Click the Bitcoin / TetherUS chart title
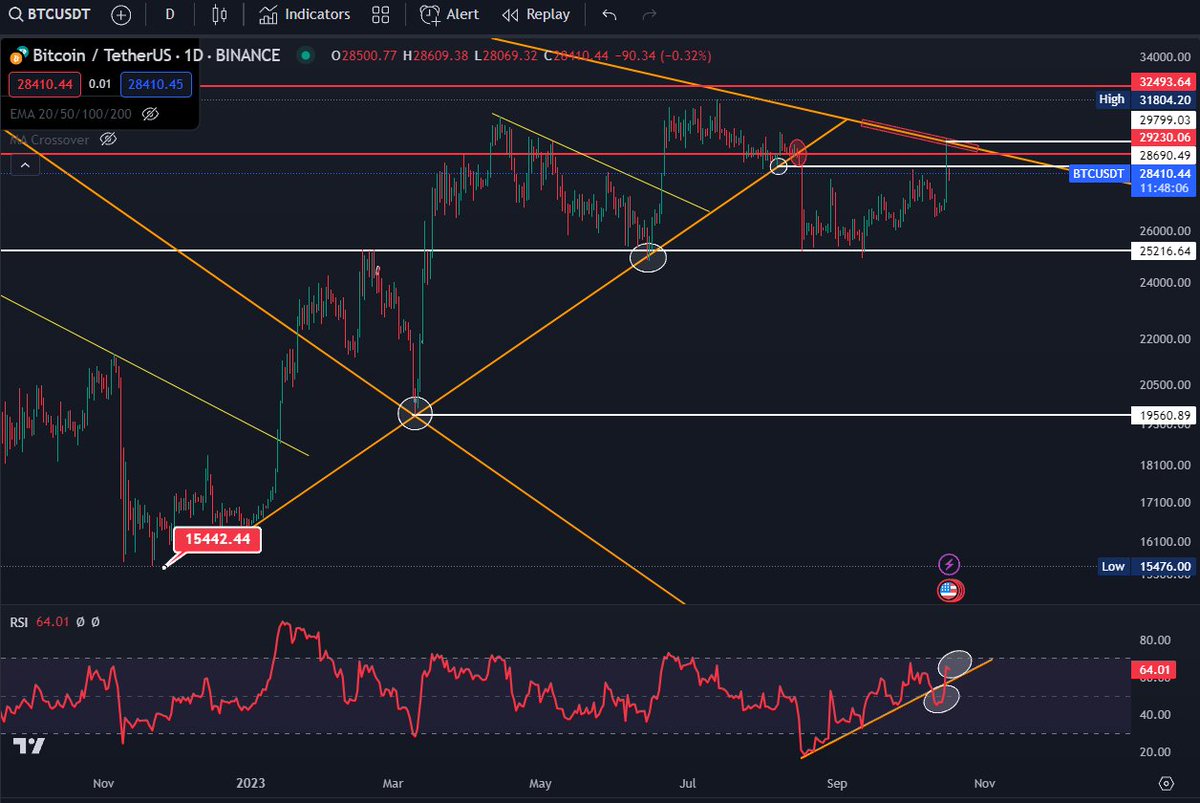Image resolution: width=1200 pixels, height=803 pixels. click(157, 55)
